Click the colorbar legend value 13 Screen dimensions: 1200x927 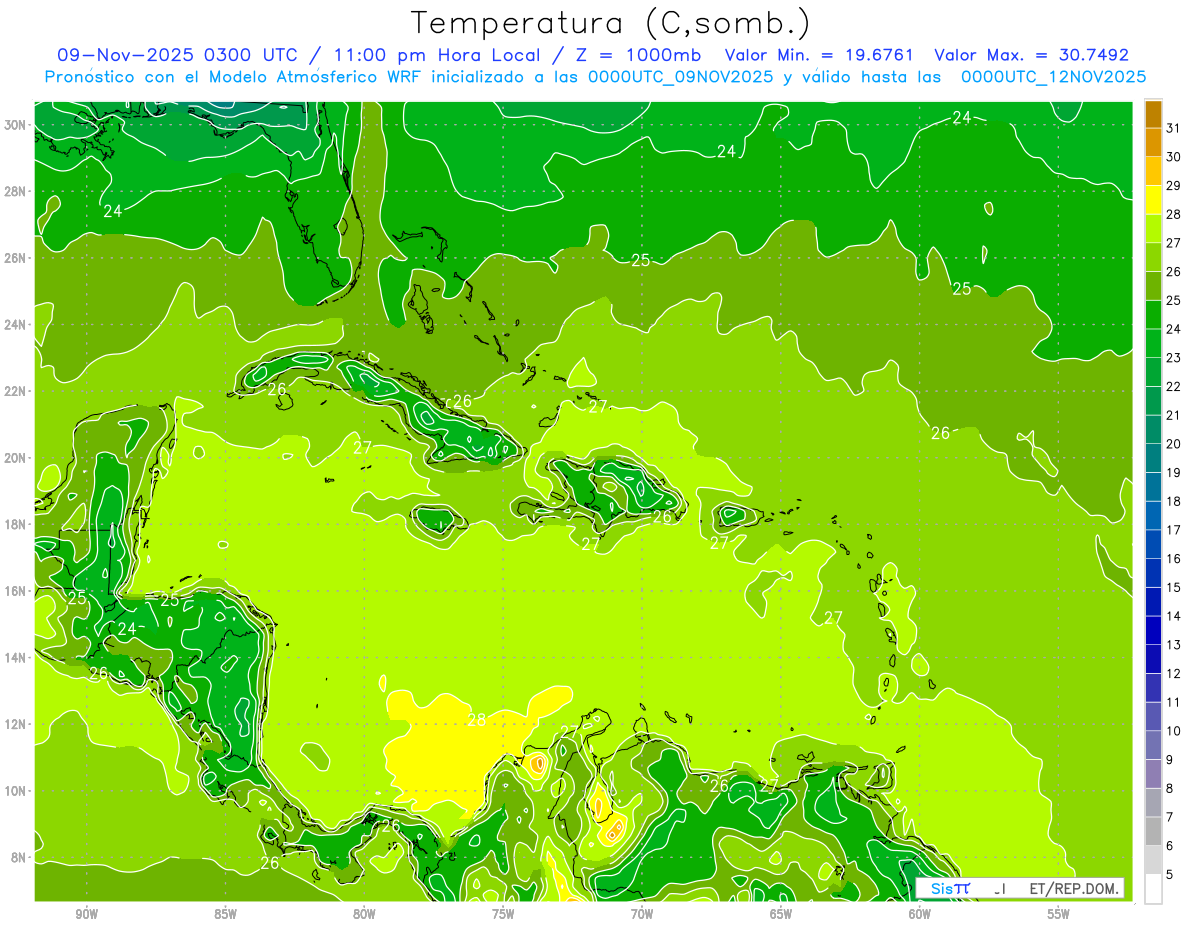[x=1174, y=644]
